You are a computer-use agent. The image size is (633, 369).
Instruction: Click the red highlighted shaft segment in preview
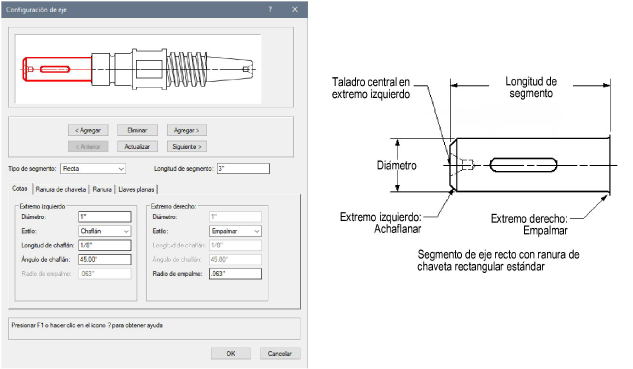coord(57,69)
